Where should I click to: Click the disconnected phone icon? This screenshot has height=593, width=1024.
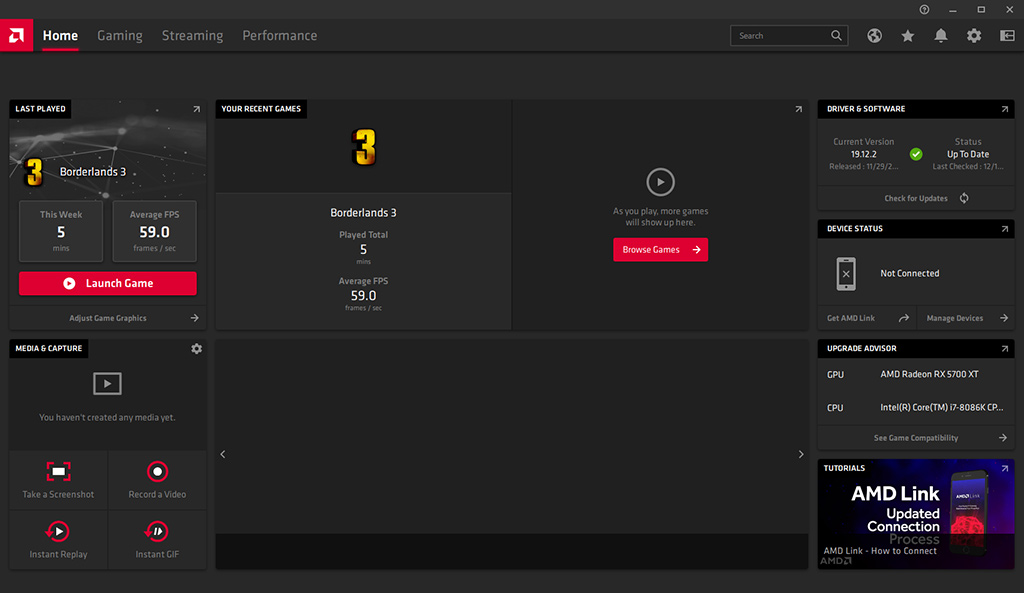coord(846,274)
